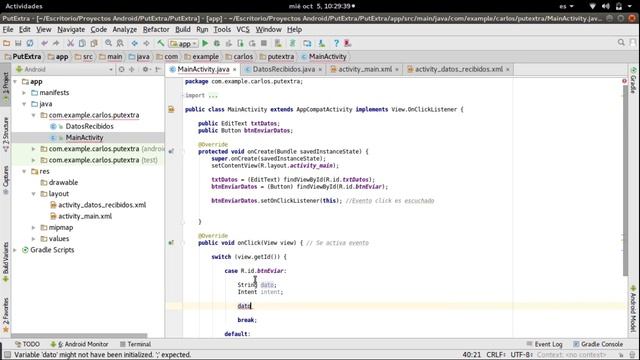Collapse the java folder
The width and height of the screenshot is (640, 360).
coord(24,104)
